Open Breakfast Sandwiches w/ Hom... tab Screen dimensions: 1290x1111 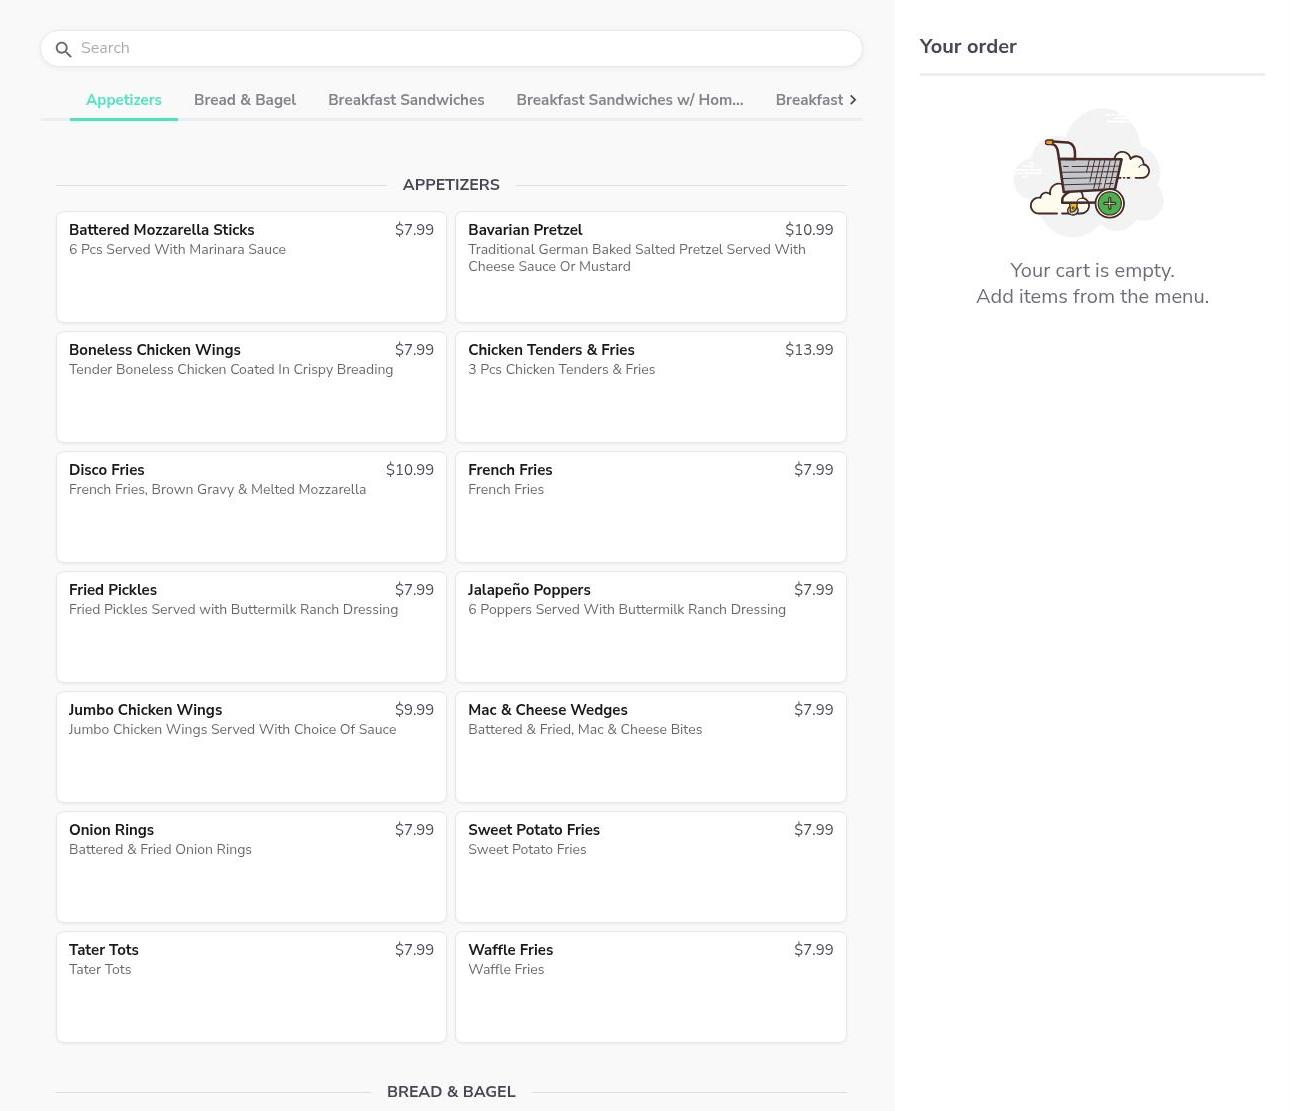click(x=629, y=100)
